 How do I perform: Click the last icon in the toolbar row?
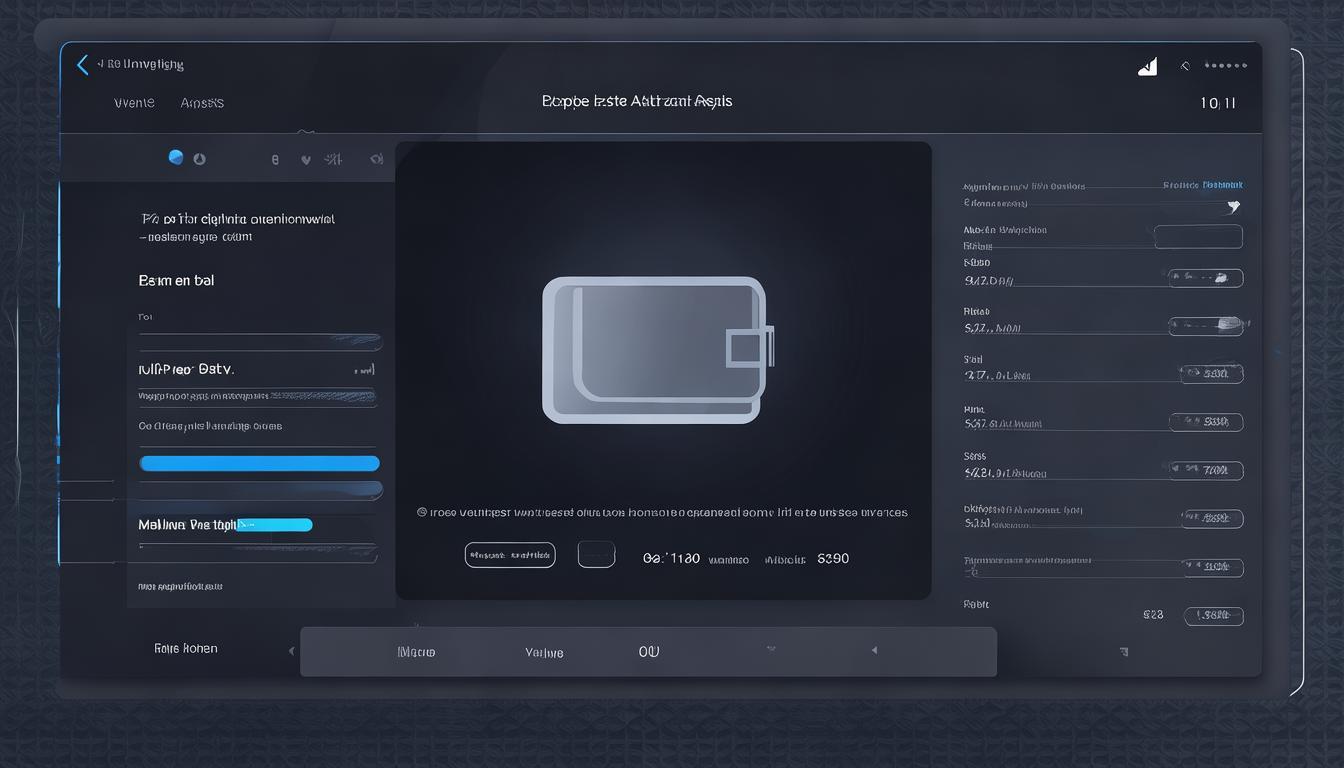tap(376, 159)
